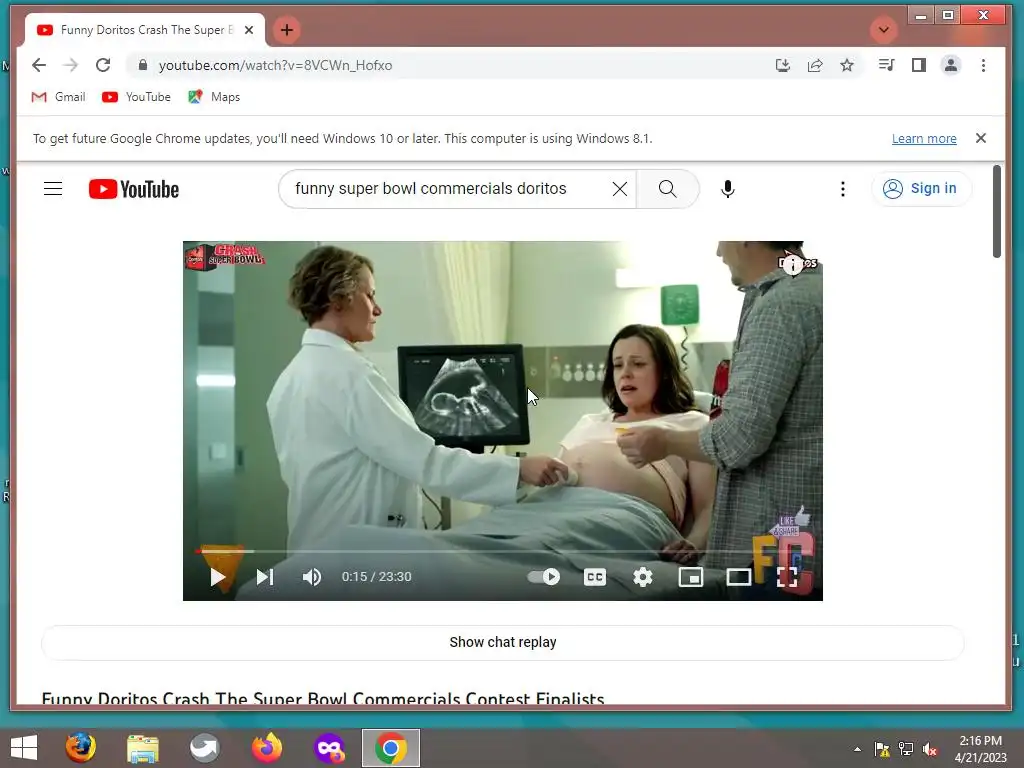1024x768 pixels.
Task: Mute the video player volume
Action: 312,577
